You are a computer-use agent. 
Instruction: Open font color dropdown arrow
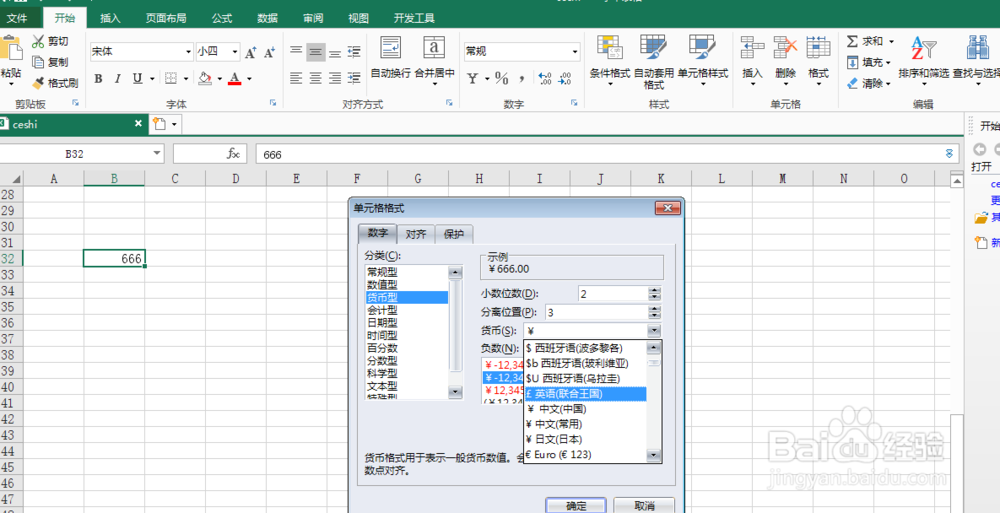pos(249,78)
